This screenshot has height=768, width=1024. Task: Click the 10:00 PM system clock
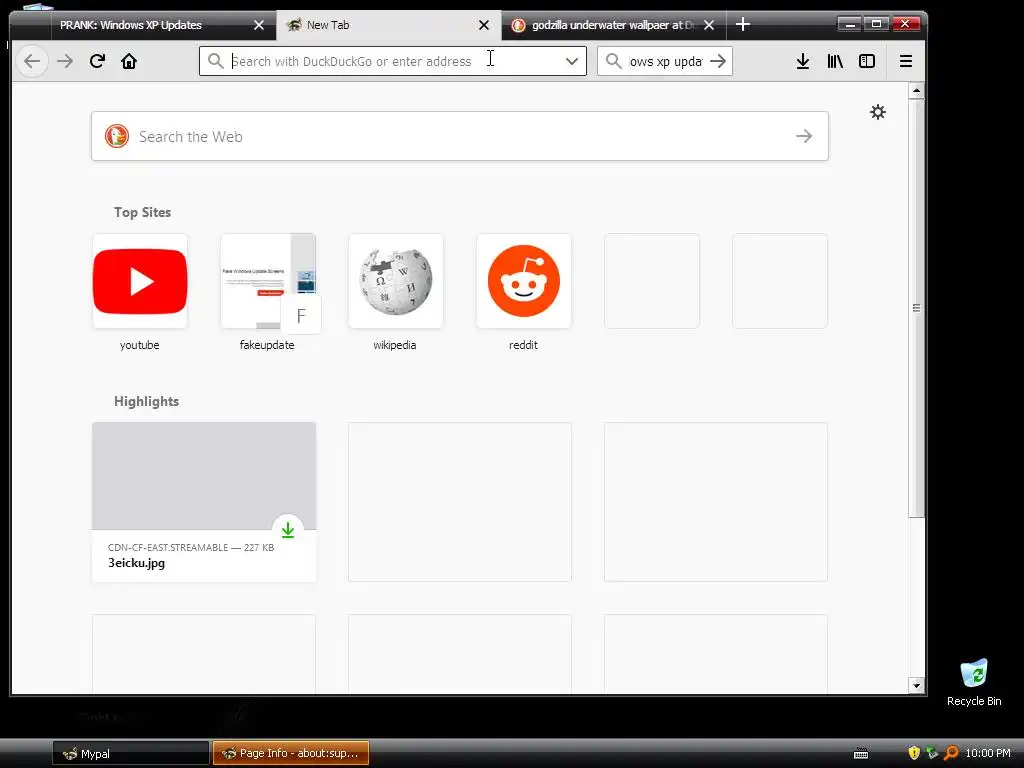coord(988,753)
